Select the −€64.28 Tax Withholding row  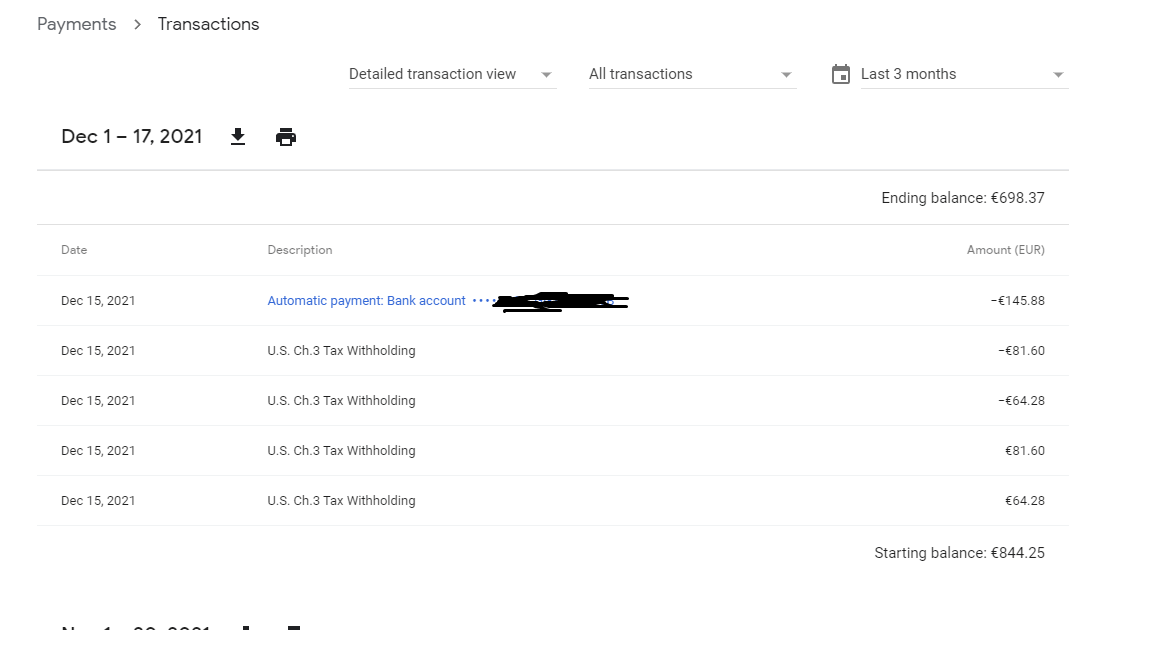tap(552, 400)
